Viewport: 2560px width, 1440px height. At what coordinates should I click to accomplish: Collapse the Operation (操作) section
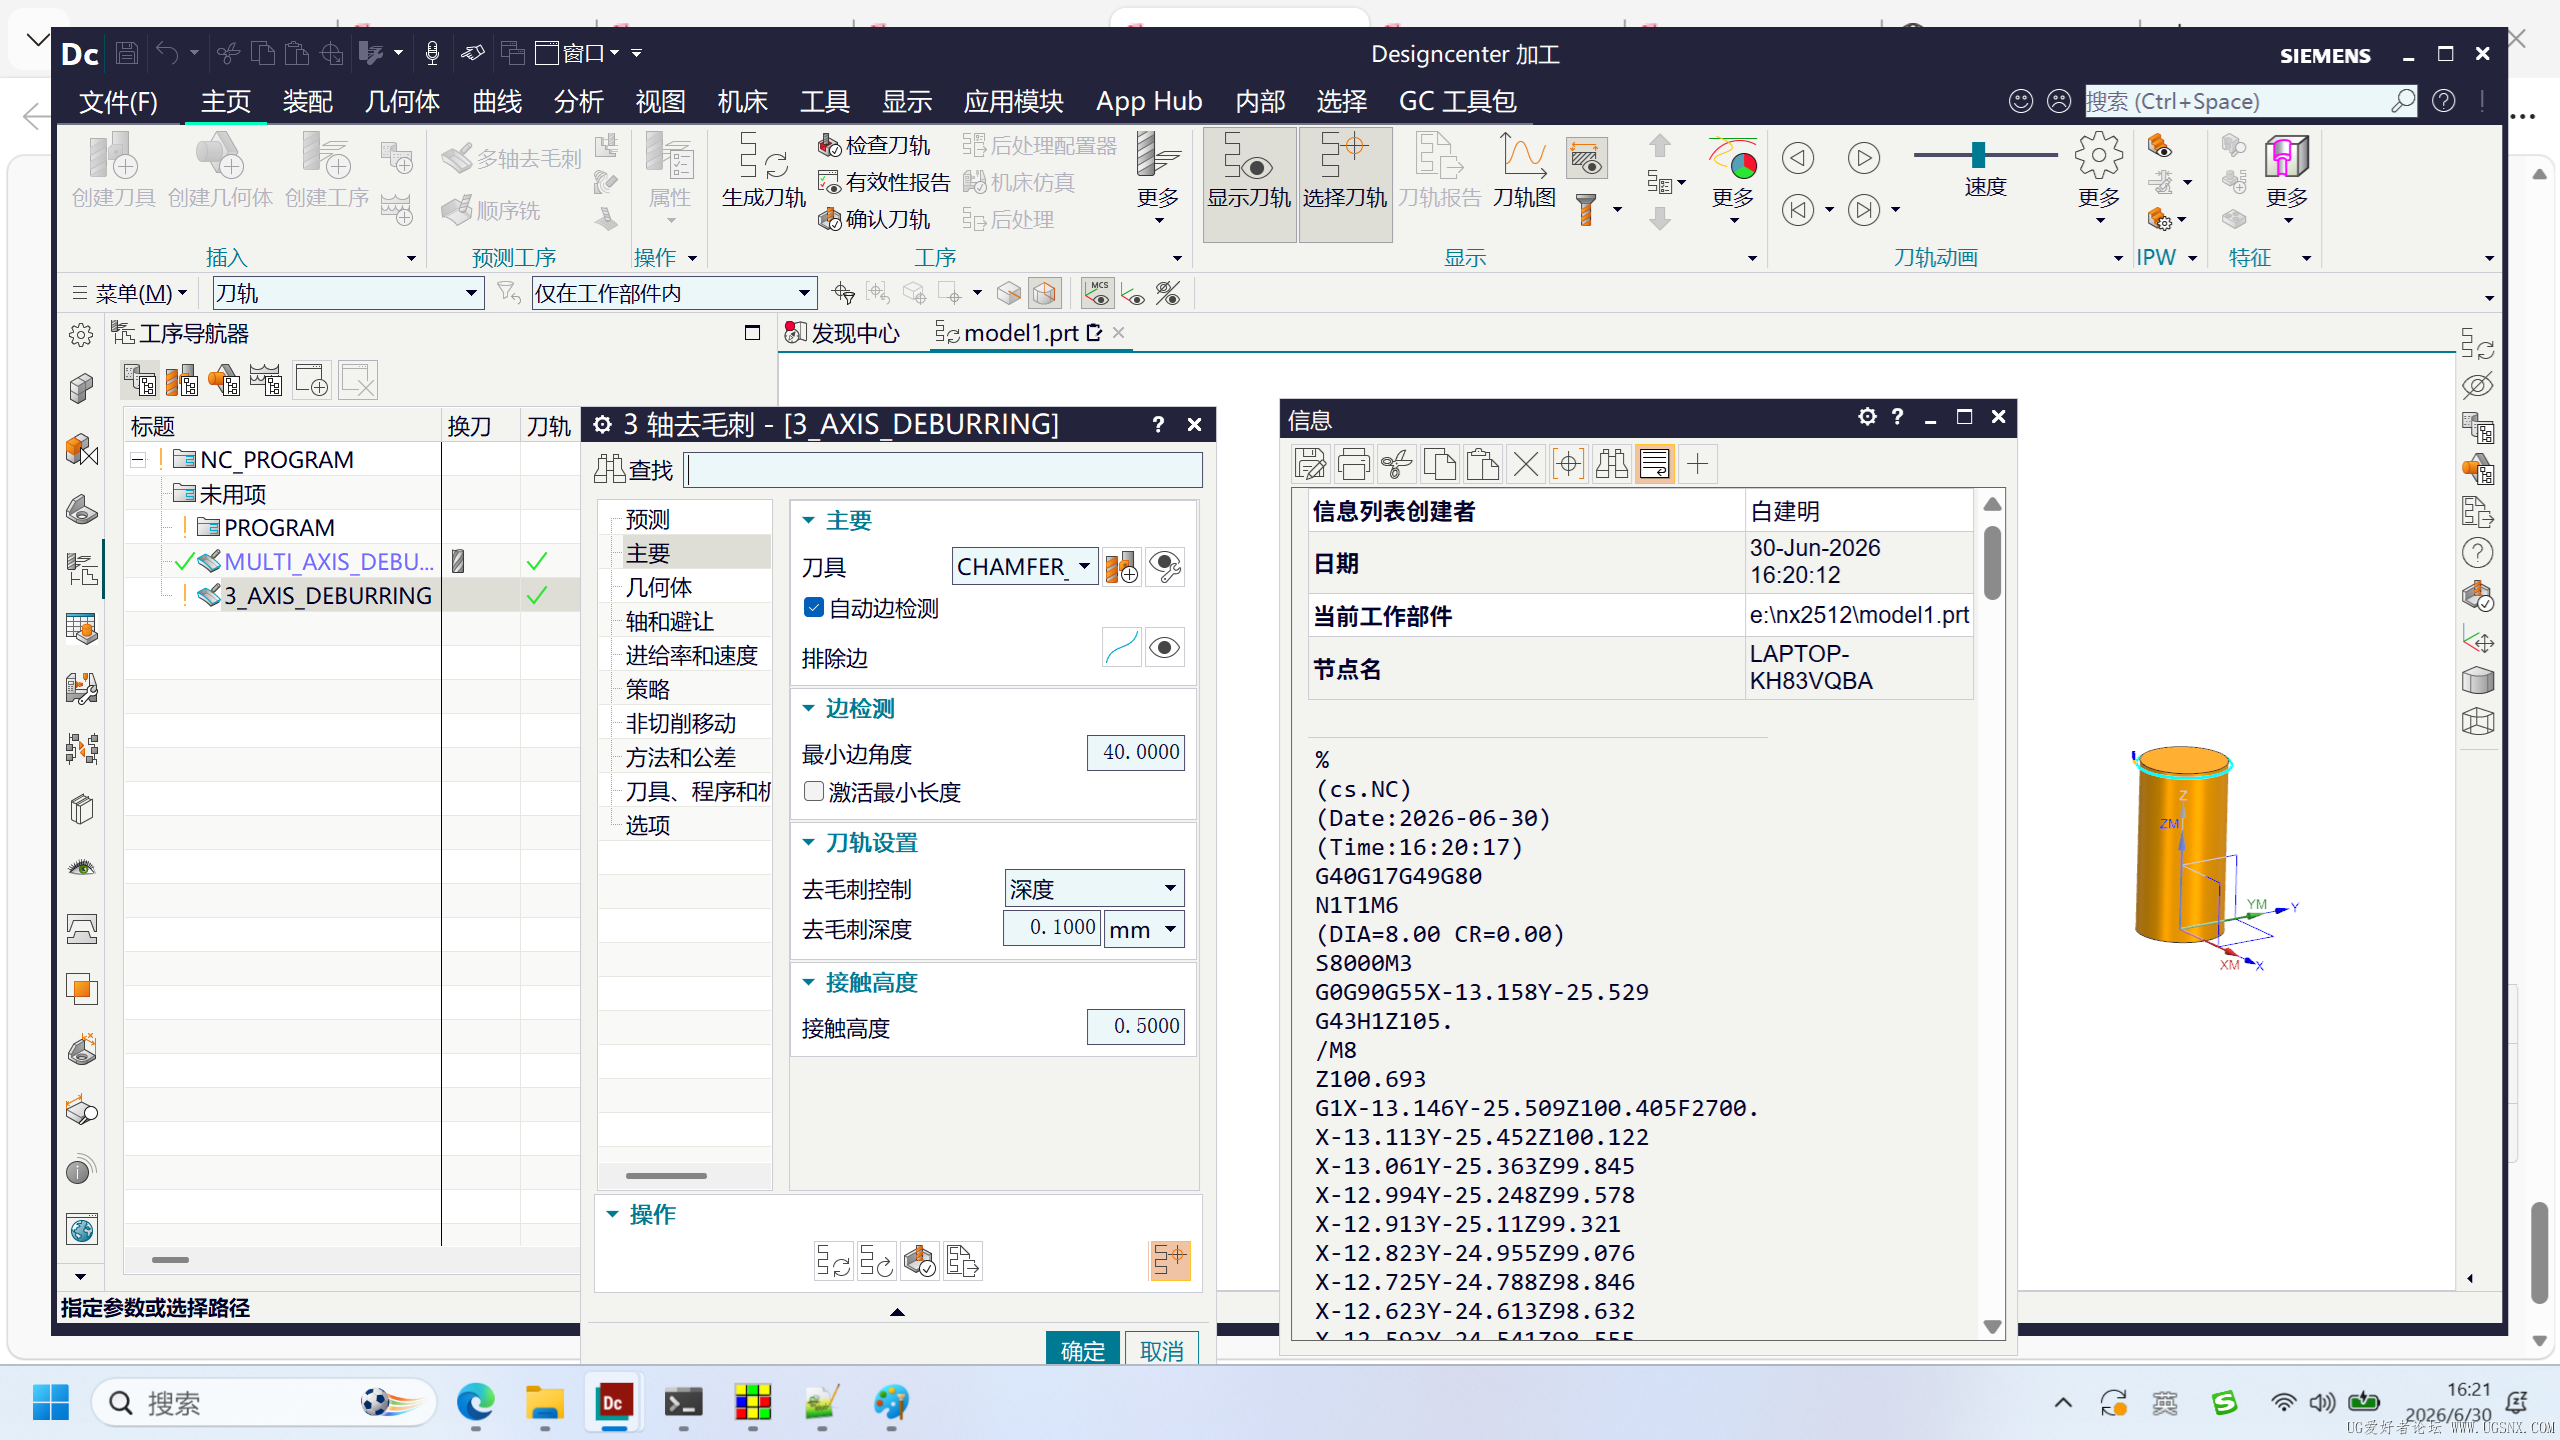pos(612,1215)
